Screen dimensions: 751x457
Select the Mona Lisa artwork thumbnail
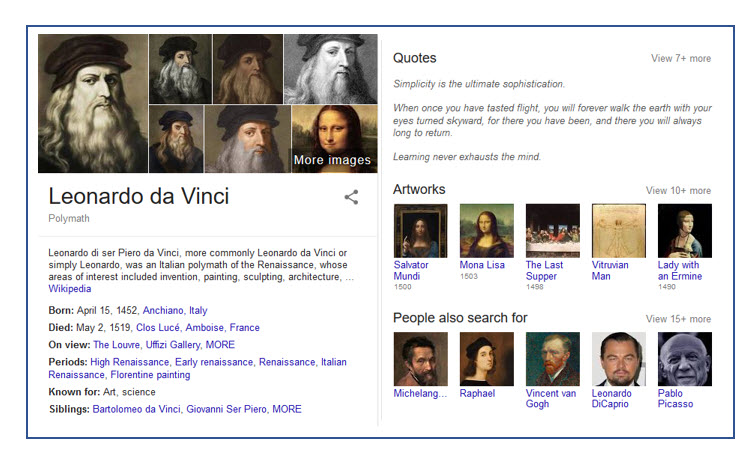click(486, 230)
